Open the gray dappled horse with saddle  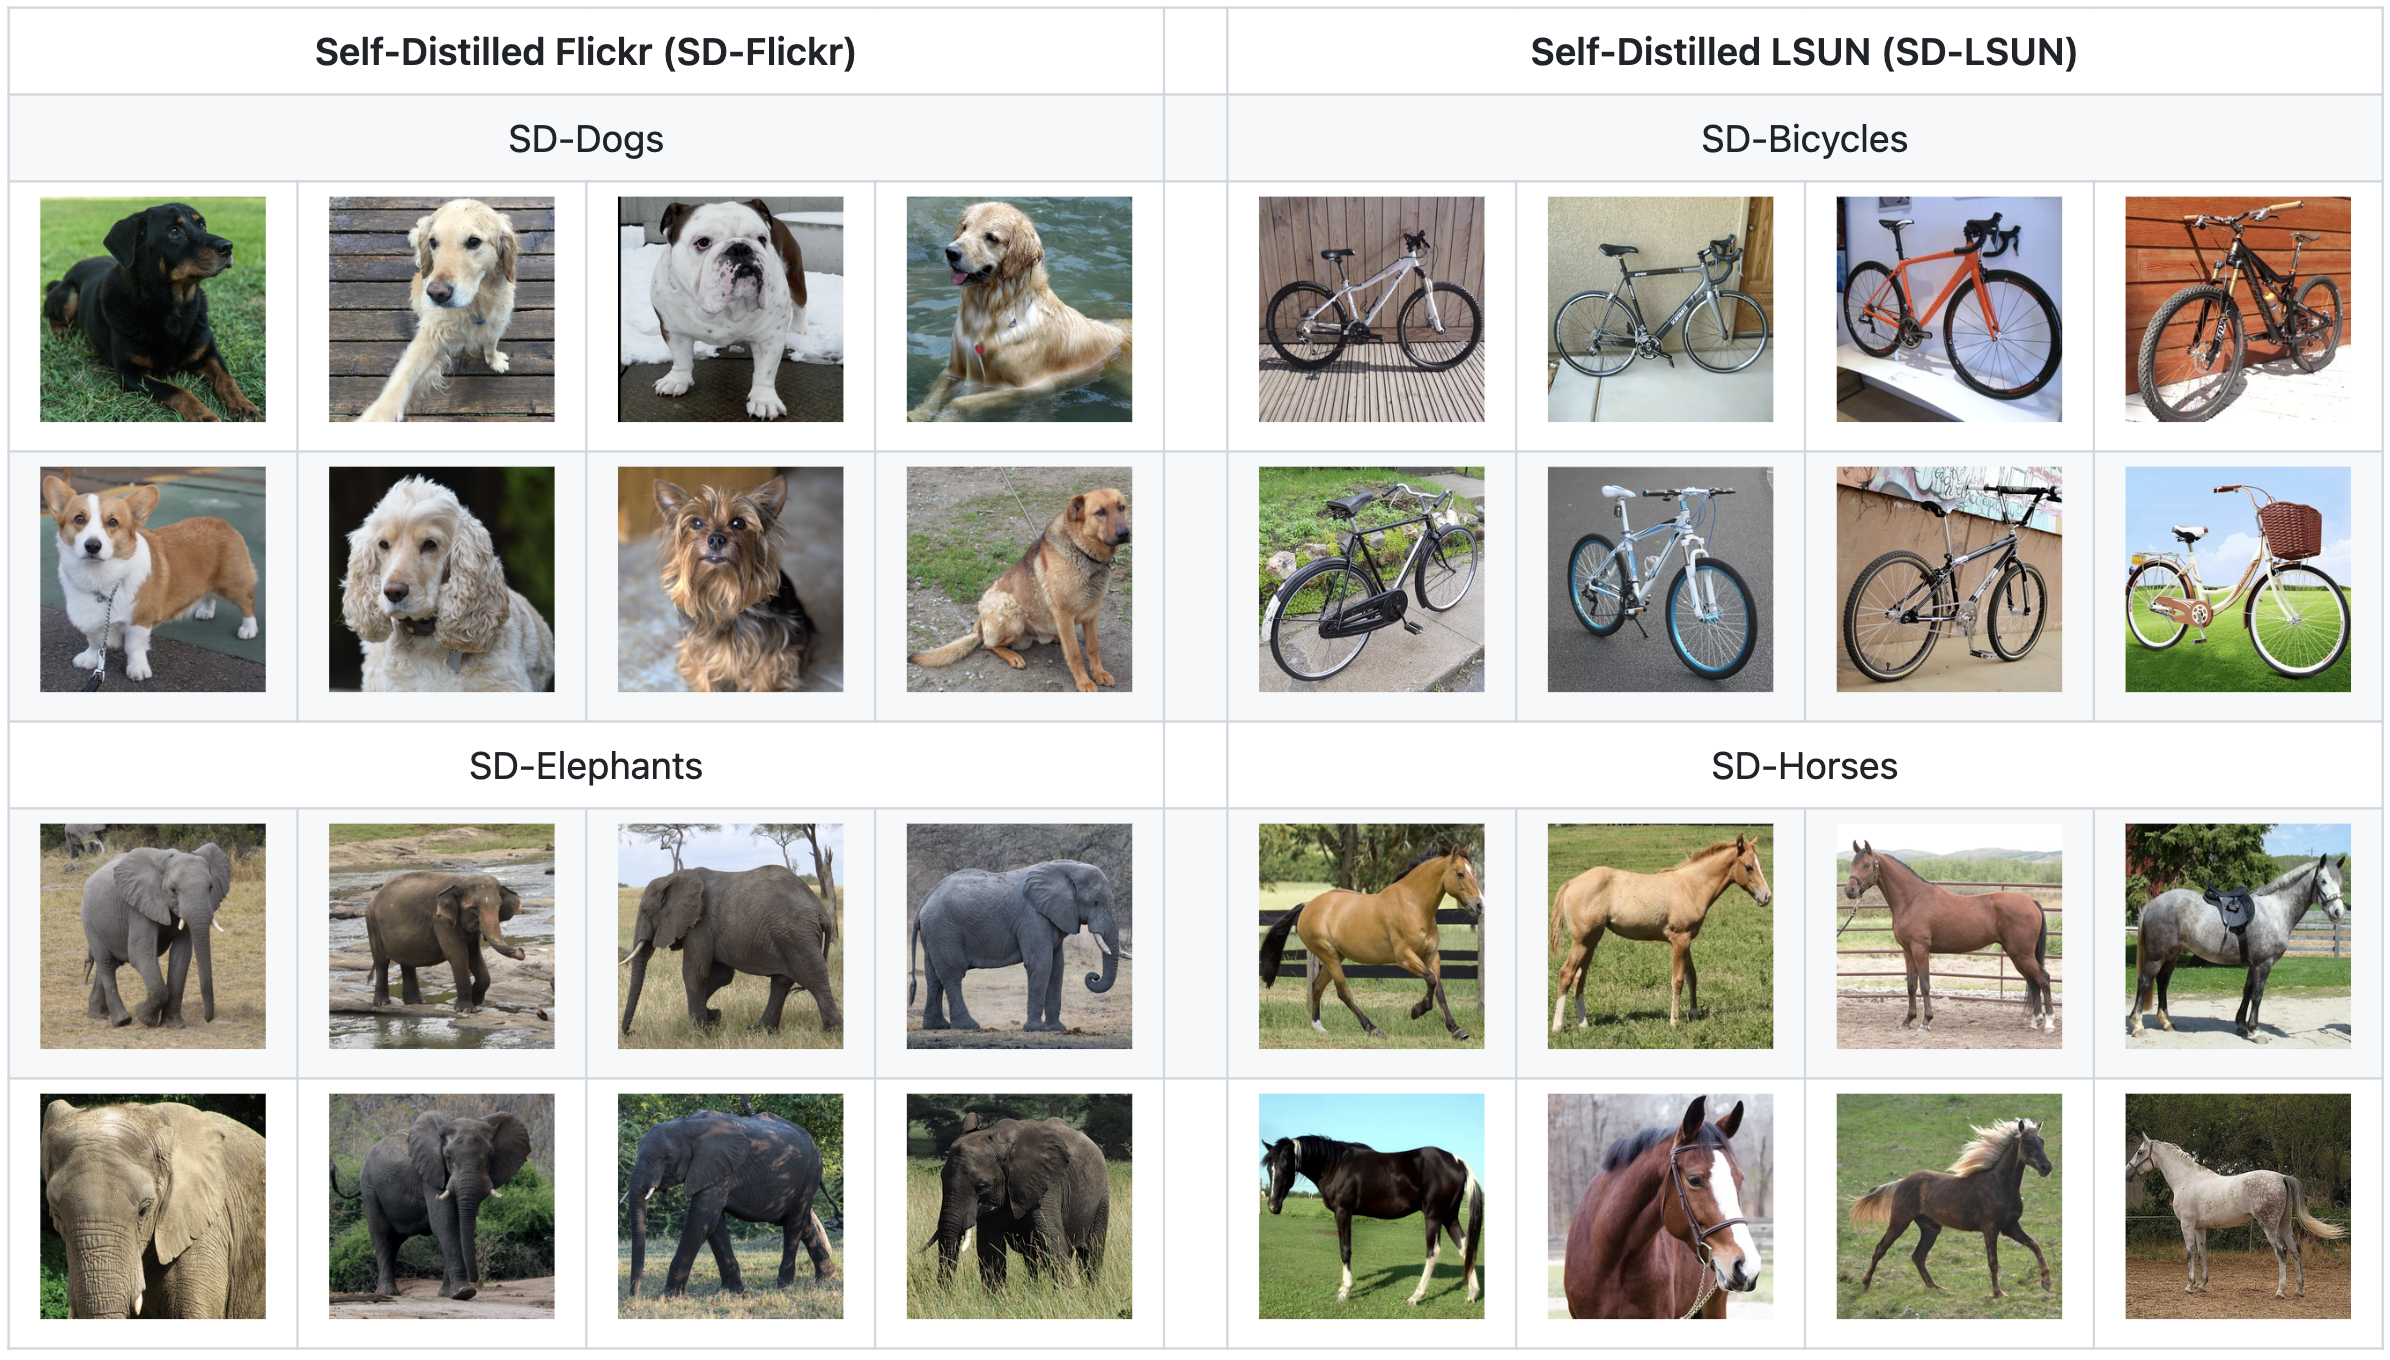point(2237,936)
